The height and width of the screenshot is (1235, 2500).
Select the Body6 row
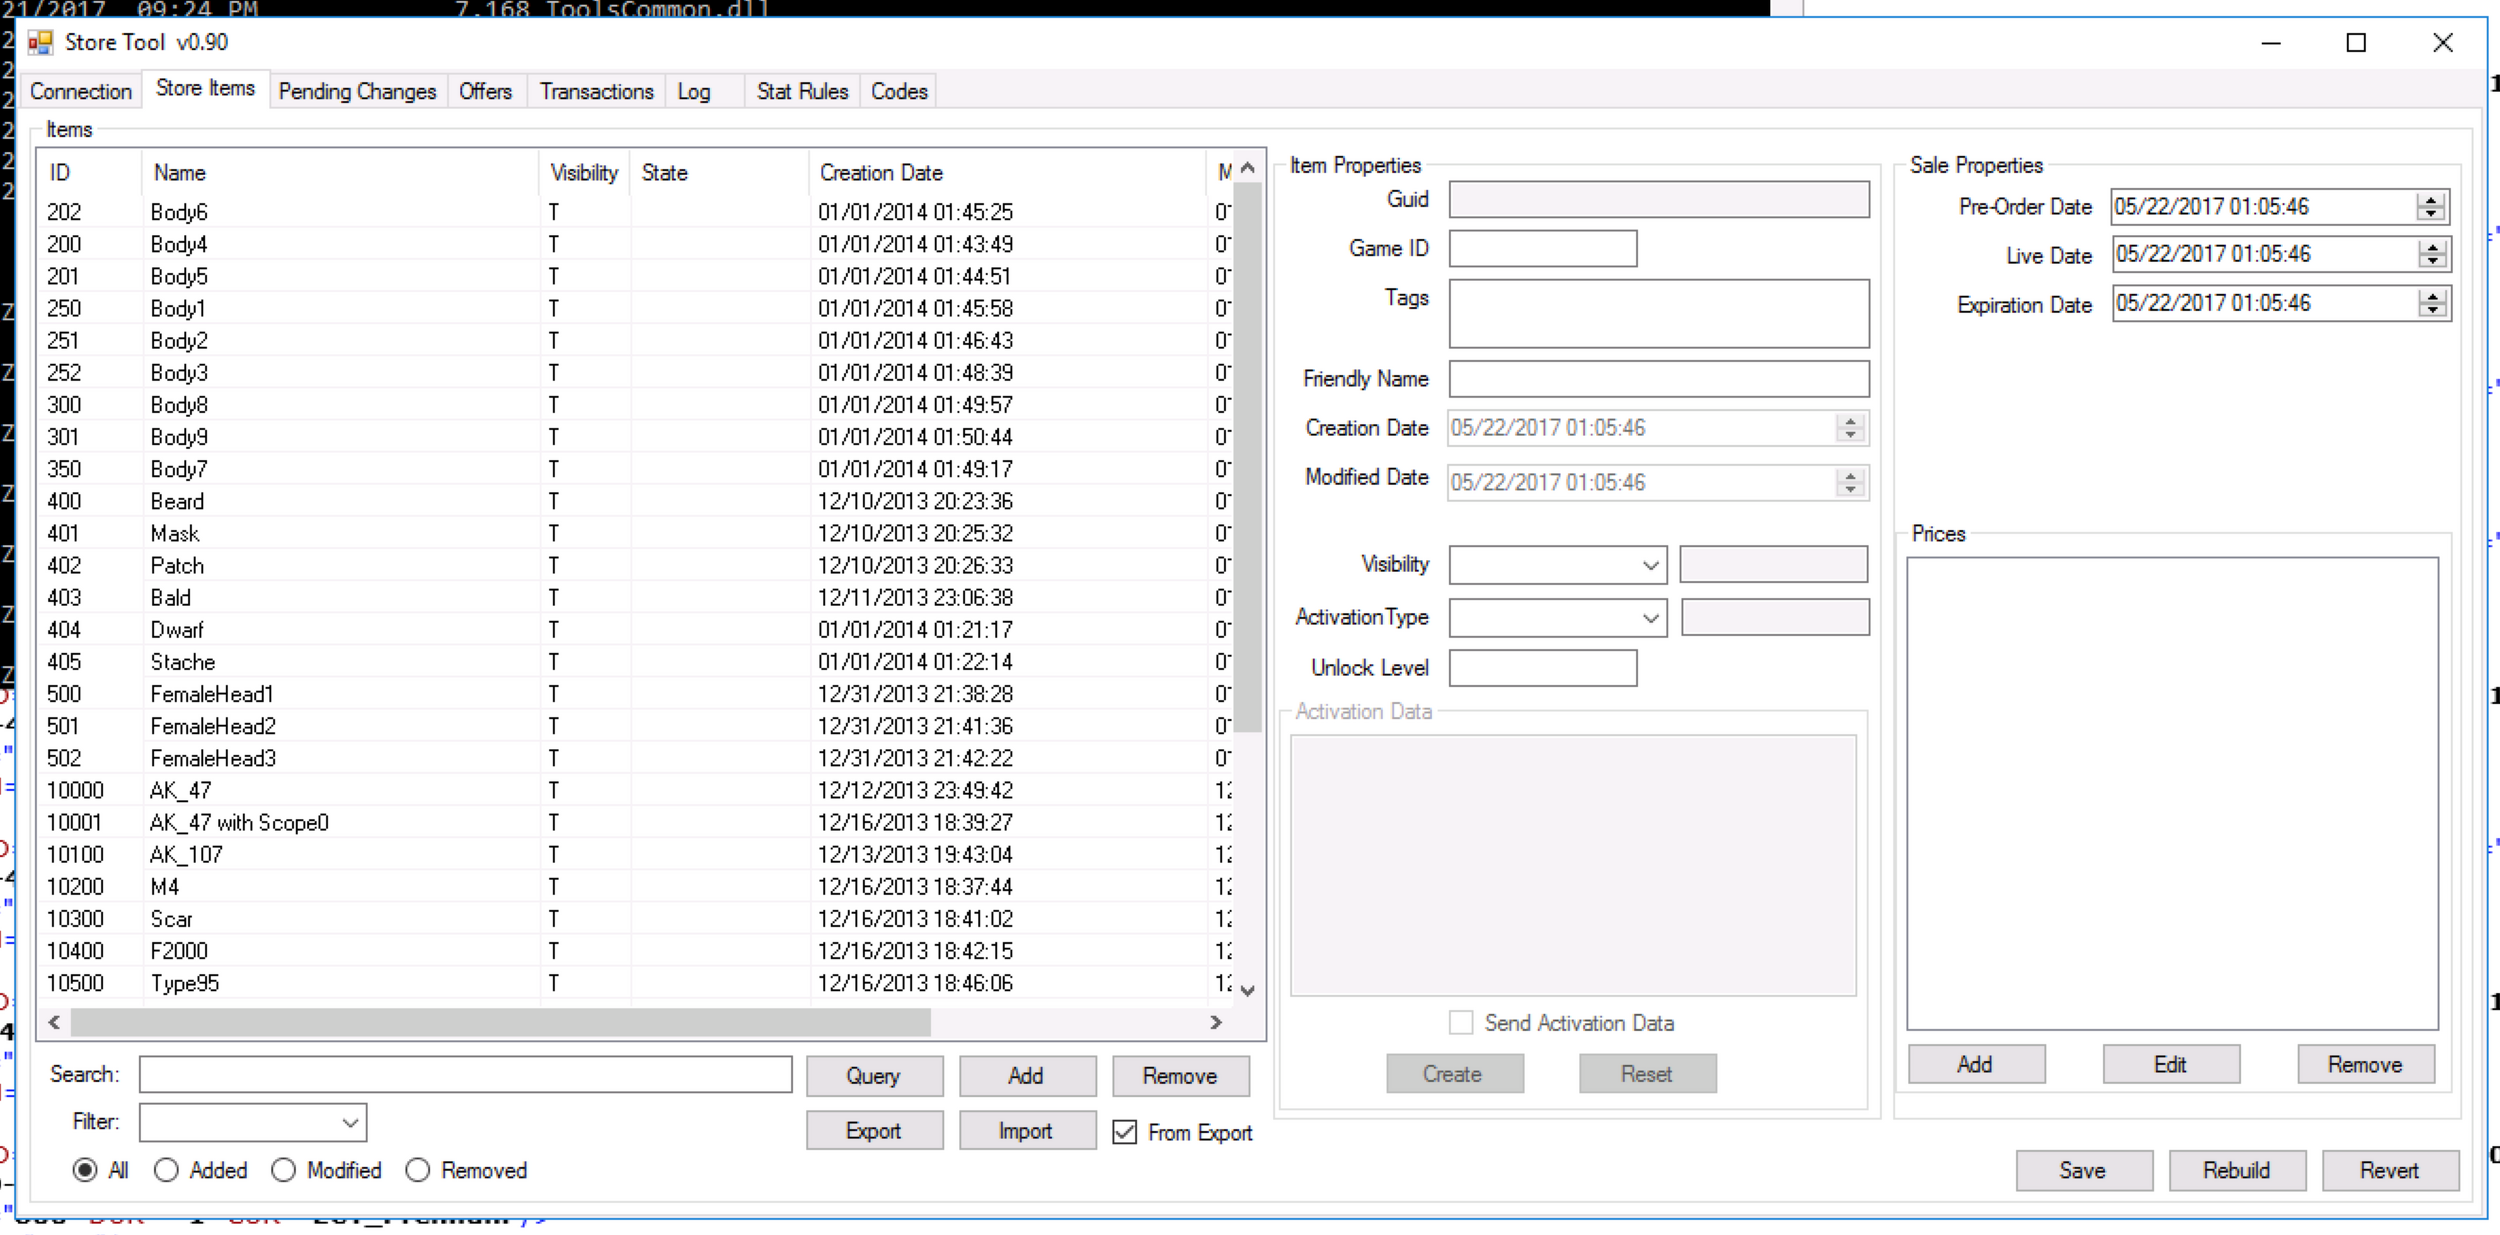[636, 212]
